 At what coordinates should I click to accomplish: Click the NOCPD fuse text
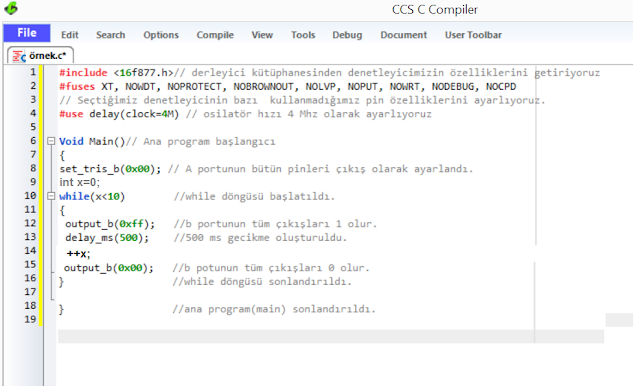pos(501,87)
